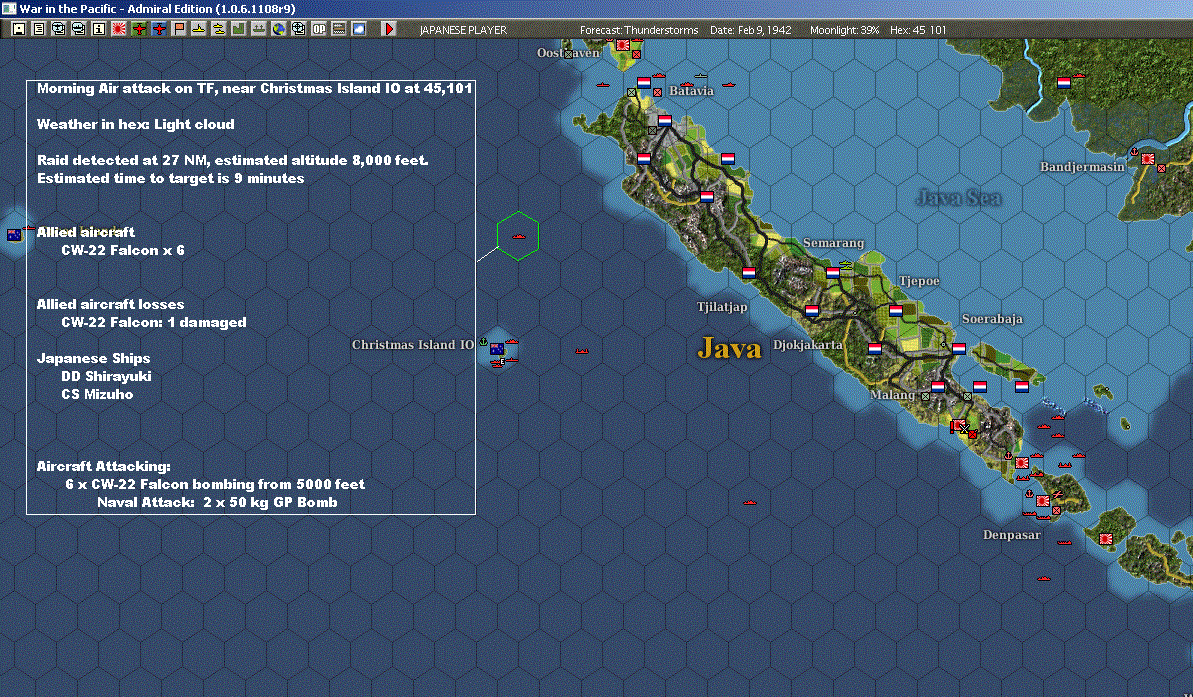Click the Malang label
The width and height of the screenshot is (1193, 697).
[x=892, y=395]
